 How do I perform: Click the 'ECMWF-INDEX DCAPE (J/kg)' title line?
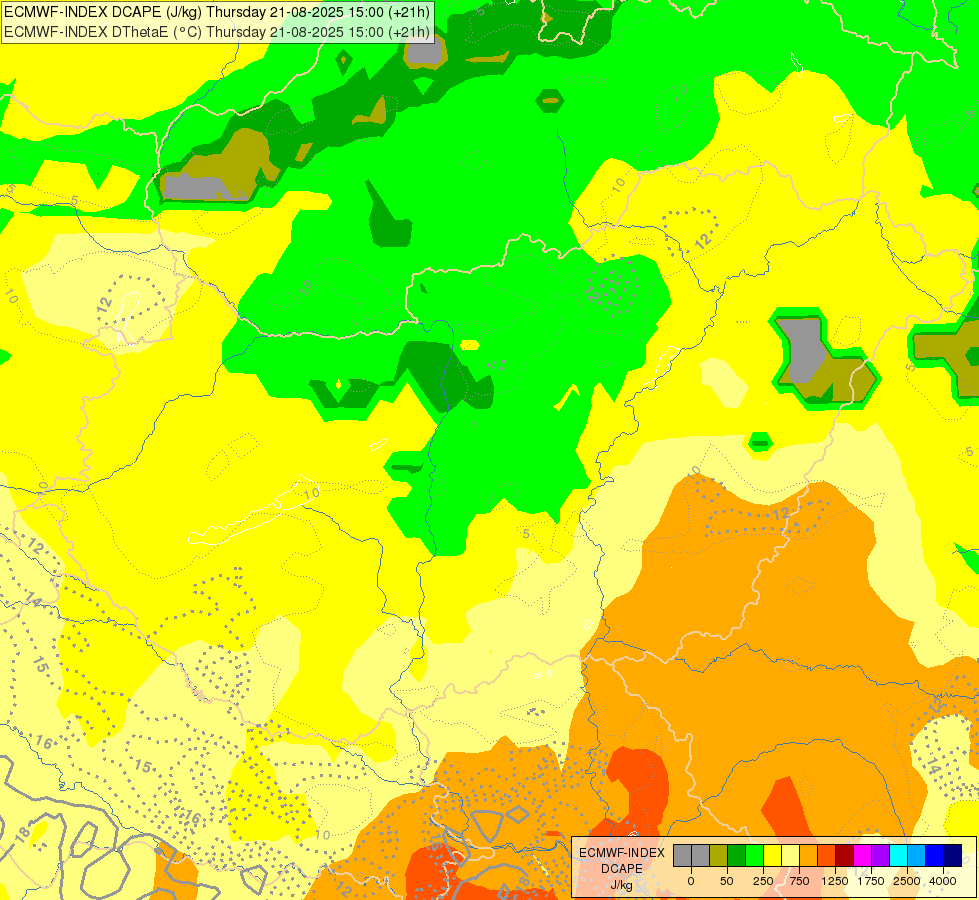point(217,12)
